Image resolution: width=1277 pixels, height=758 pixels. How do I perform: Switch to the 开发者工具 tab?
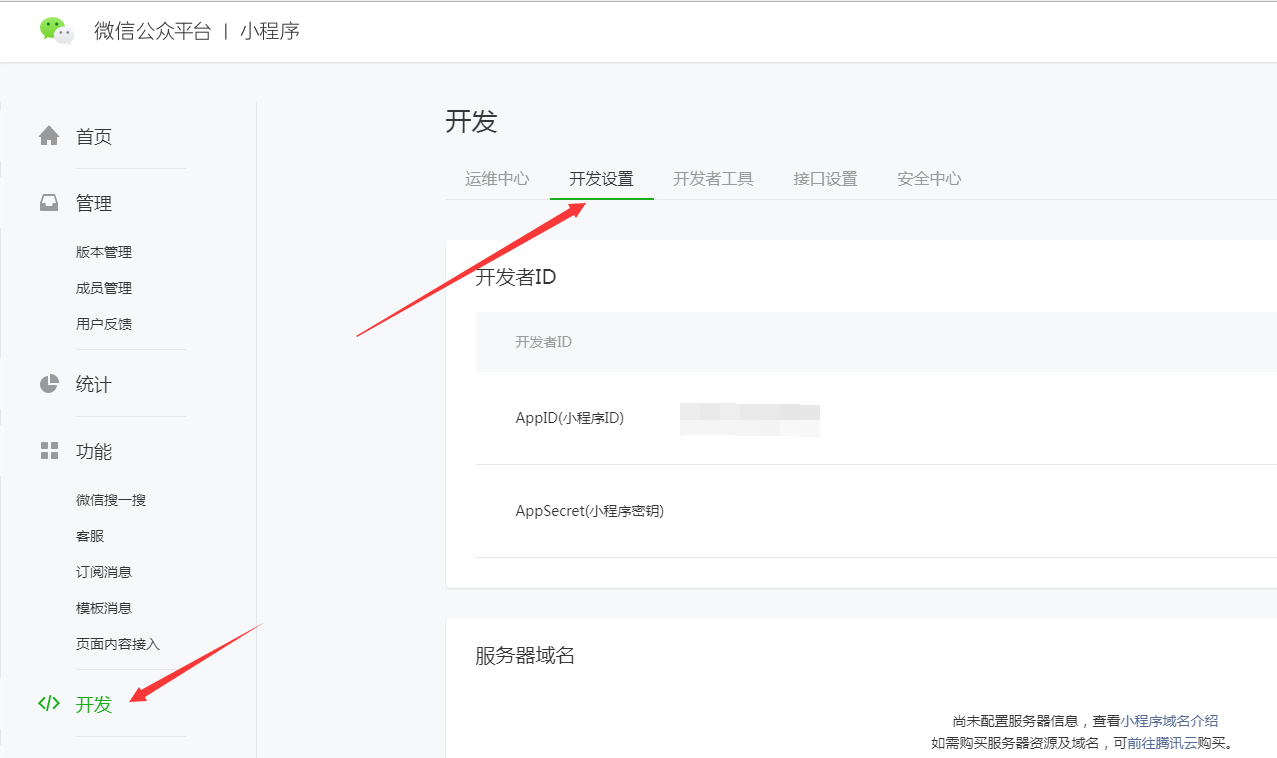pos(713,179)
